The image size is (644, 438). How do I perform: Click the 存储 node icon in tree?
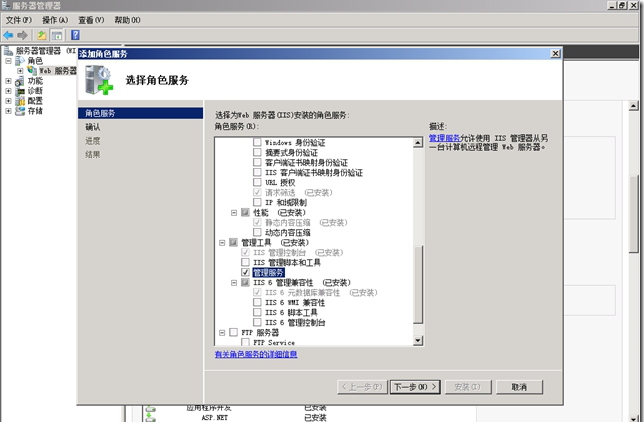(20, 111)
